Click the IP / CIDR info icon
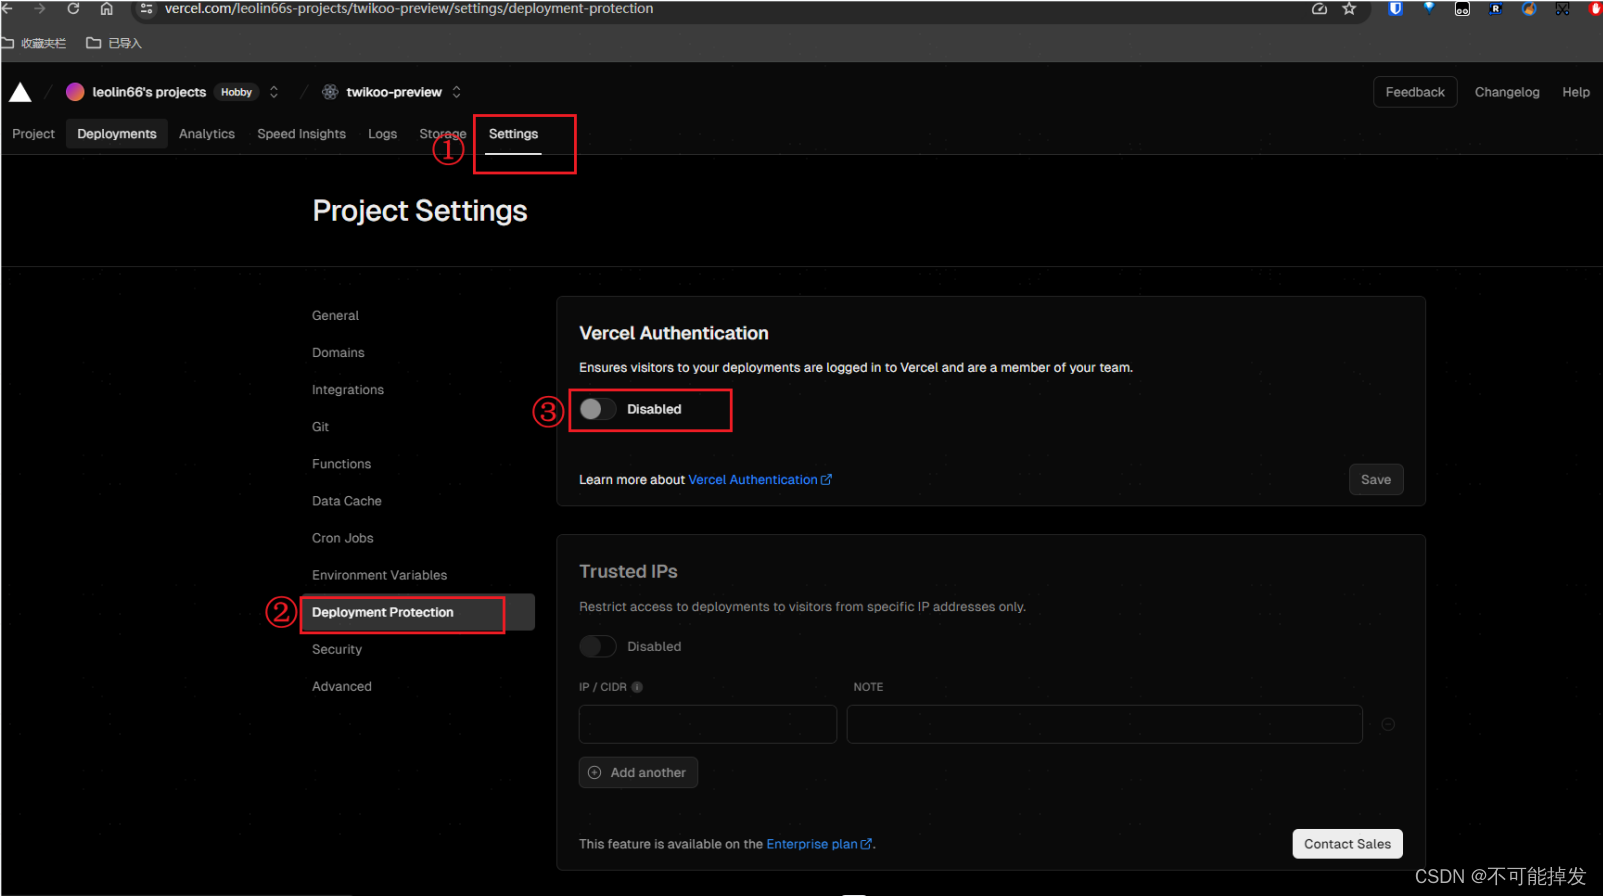The image size is (1603, 896). (x=637, y=687)
